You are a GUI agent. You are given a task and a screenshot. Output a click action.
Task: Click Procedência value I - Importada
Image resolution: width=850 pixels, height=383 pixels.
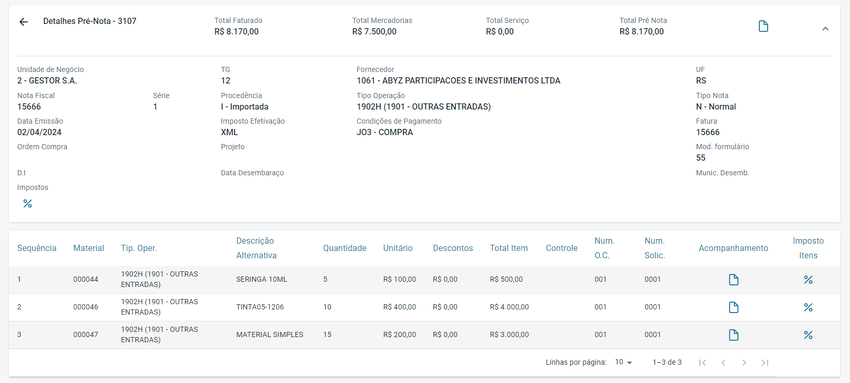(x=244, y=107)
